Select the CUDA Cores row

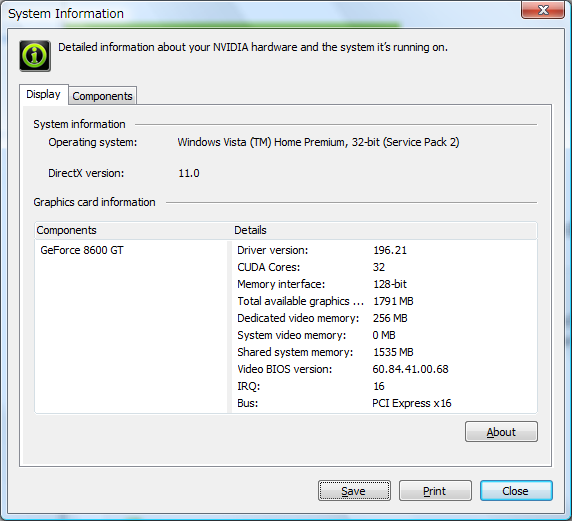(384, 267)
